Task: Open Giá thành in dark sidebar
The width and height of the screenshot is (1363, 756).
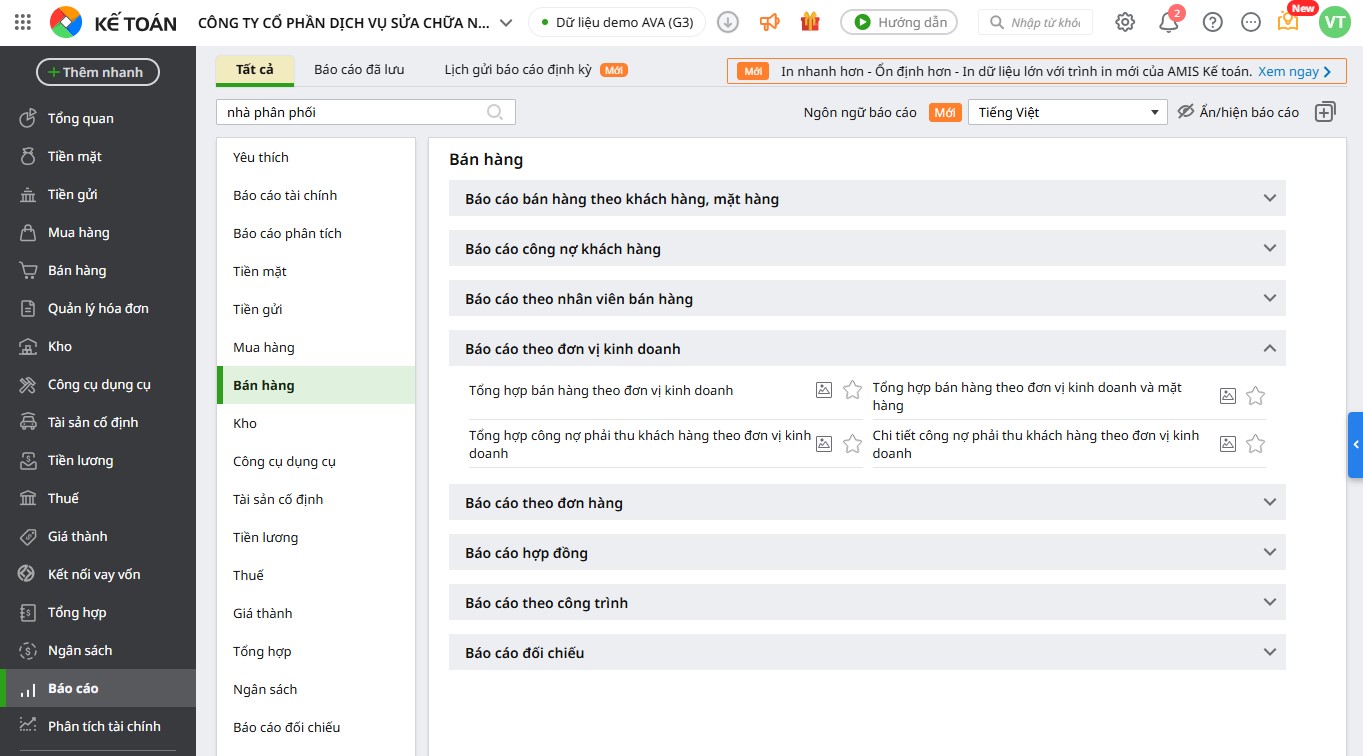Action: pyautogui.click(x=98, y=536)
